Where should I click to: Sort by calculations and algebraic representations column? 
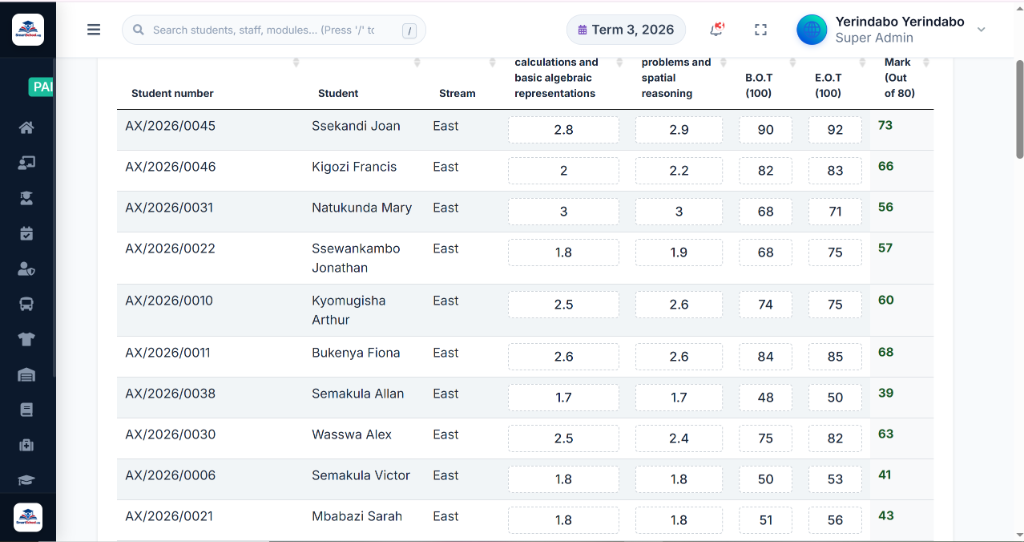click(x=556, y=78)
